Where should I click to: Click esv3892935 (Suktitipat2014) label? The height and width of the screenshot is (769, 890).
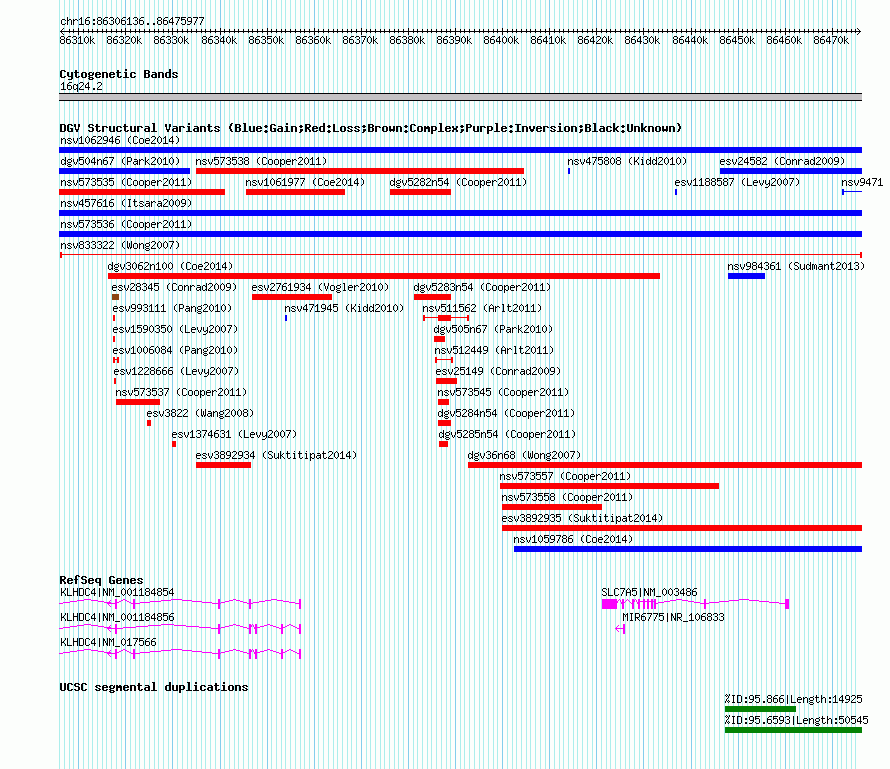point(582,518)
